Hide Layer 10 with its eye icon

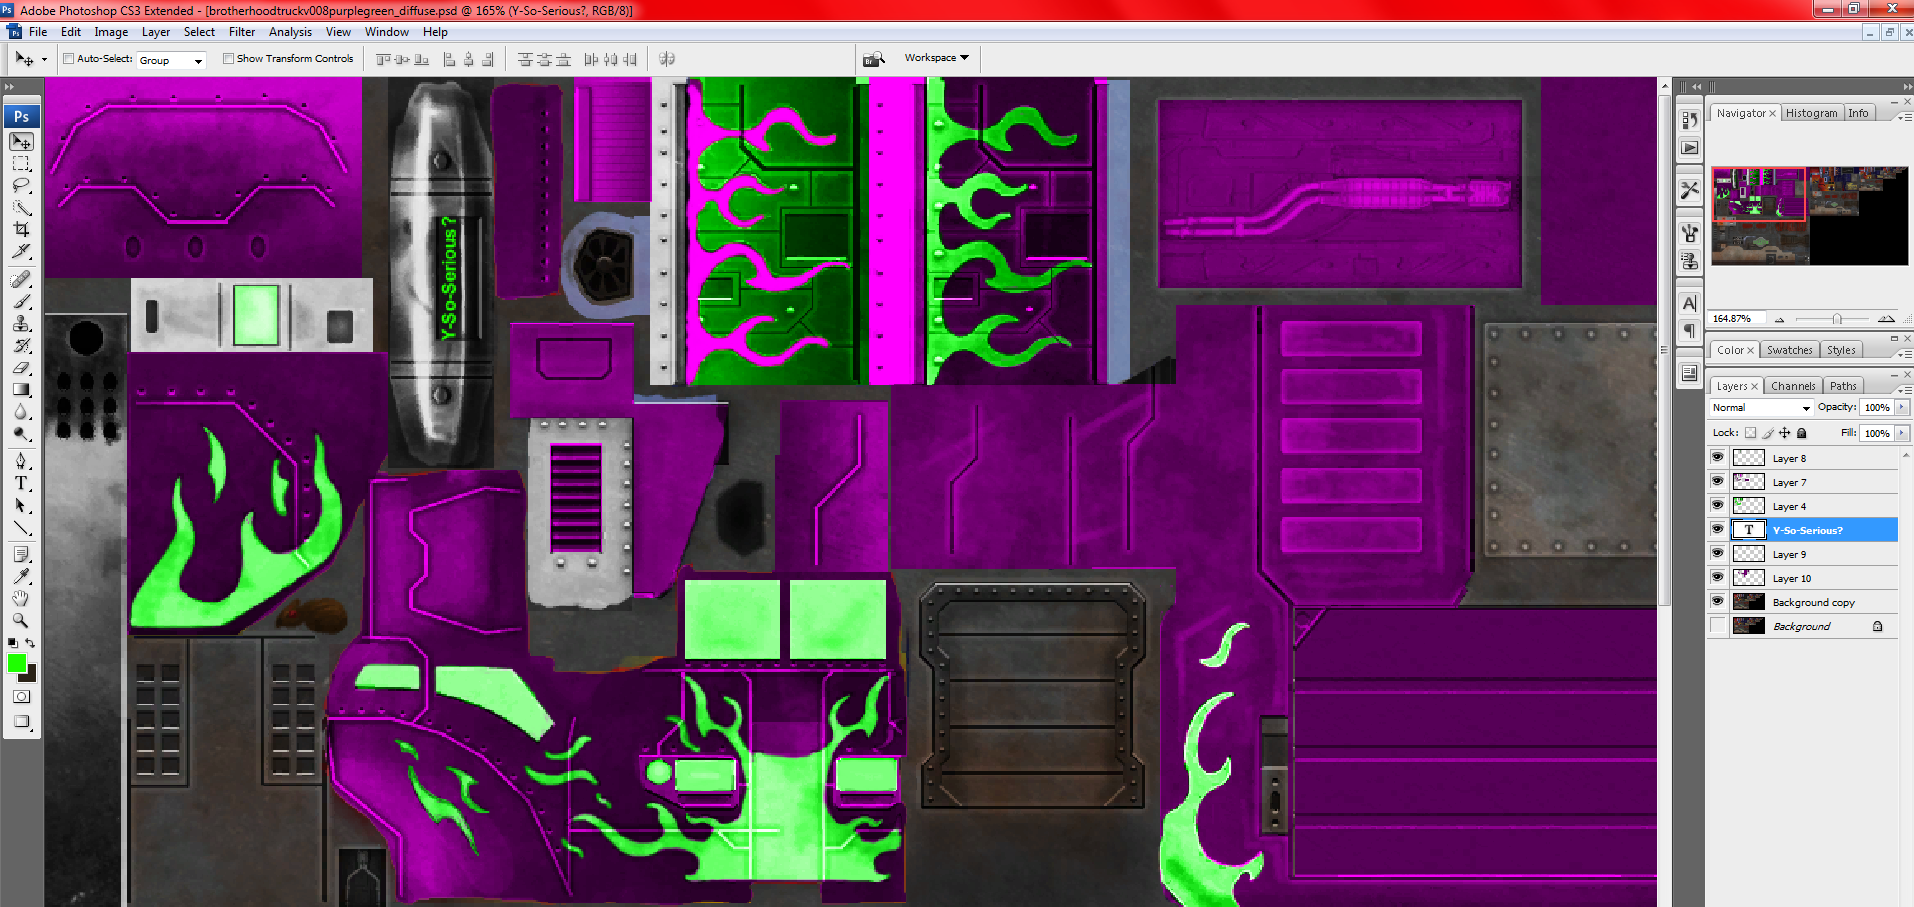point(1718,577)
